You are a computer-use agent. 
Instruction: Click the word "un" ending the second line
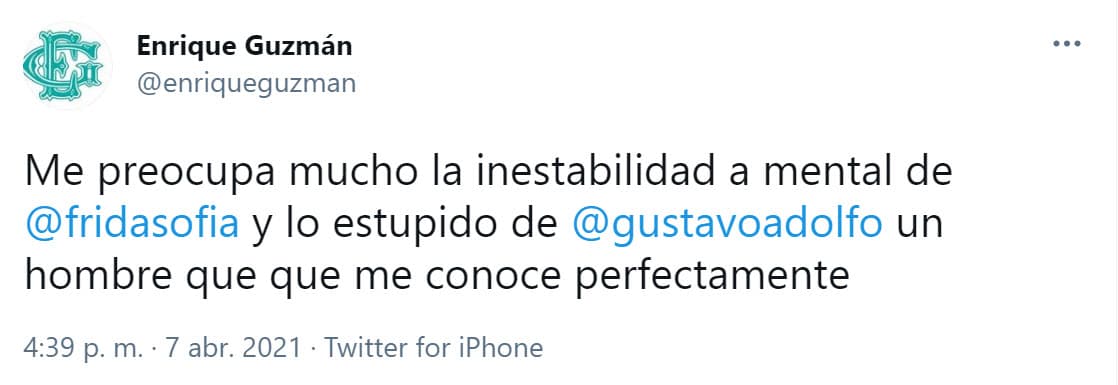click(918, 228)
